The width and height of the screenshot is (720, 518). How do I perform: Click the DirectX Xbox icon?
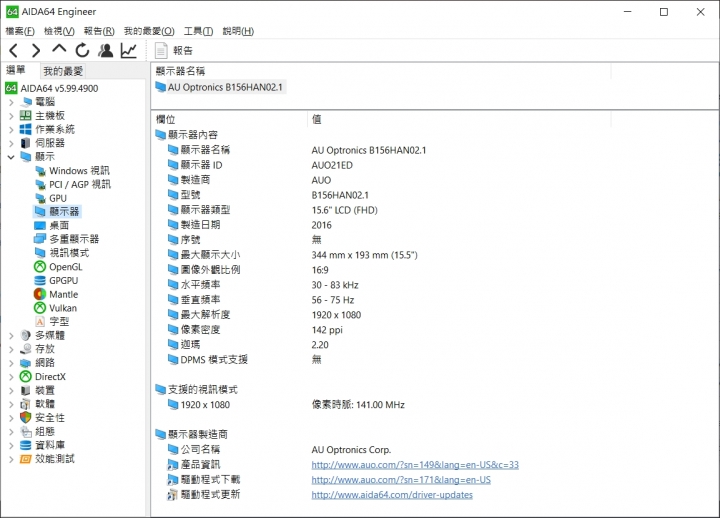25,377
